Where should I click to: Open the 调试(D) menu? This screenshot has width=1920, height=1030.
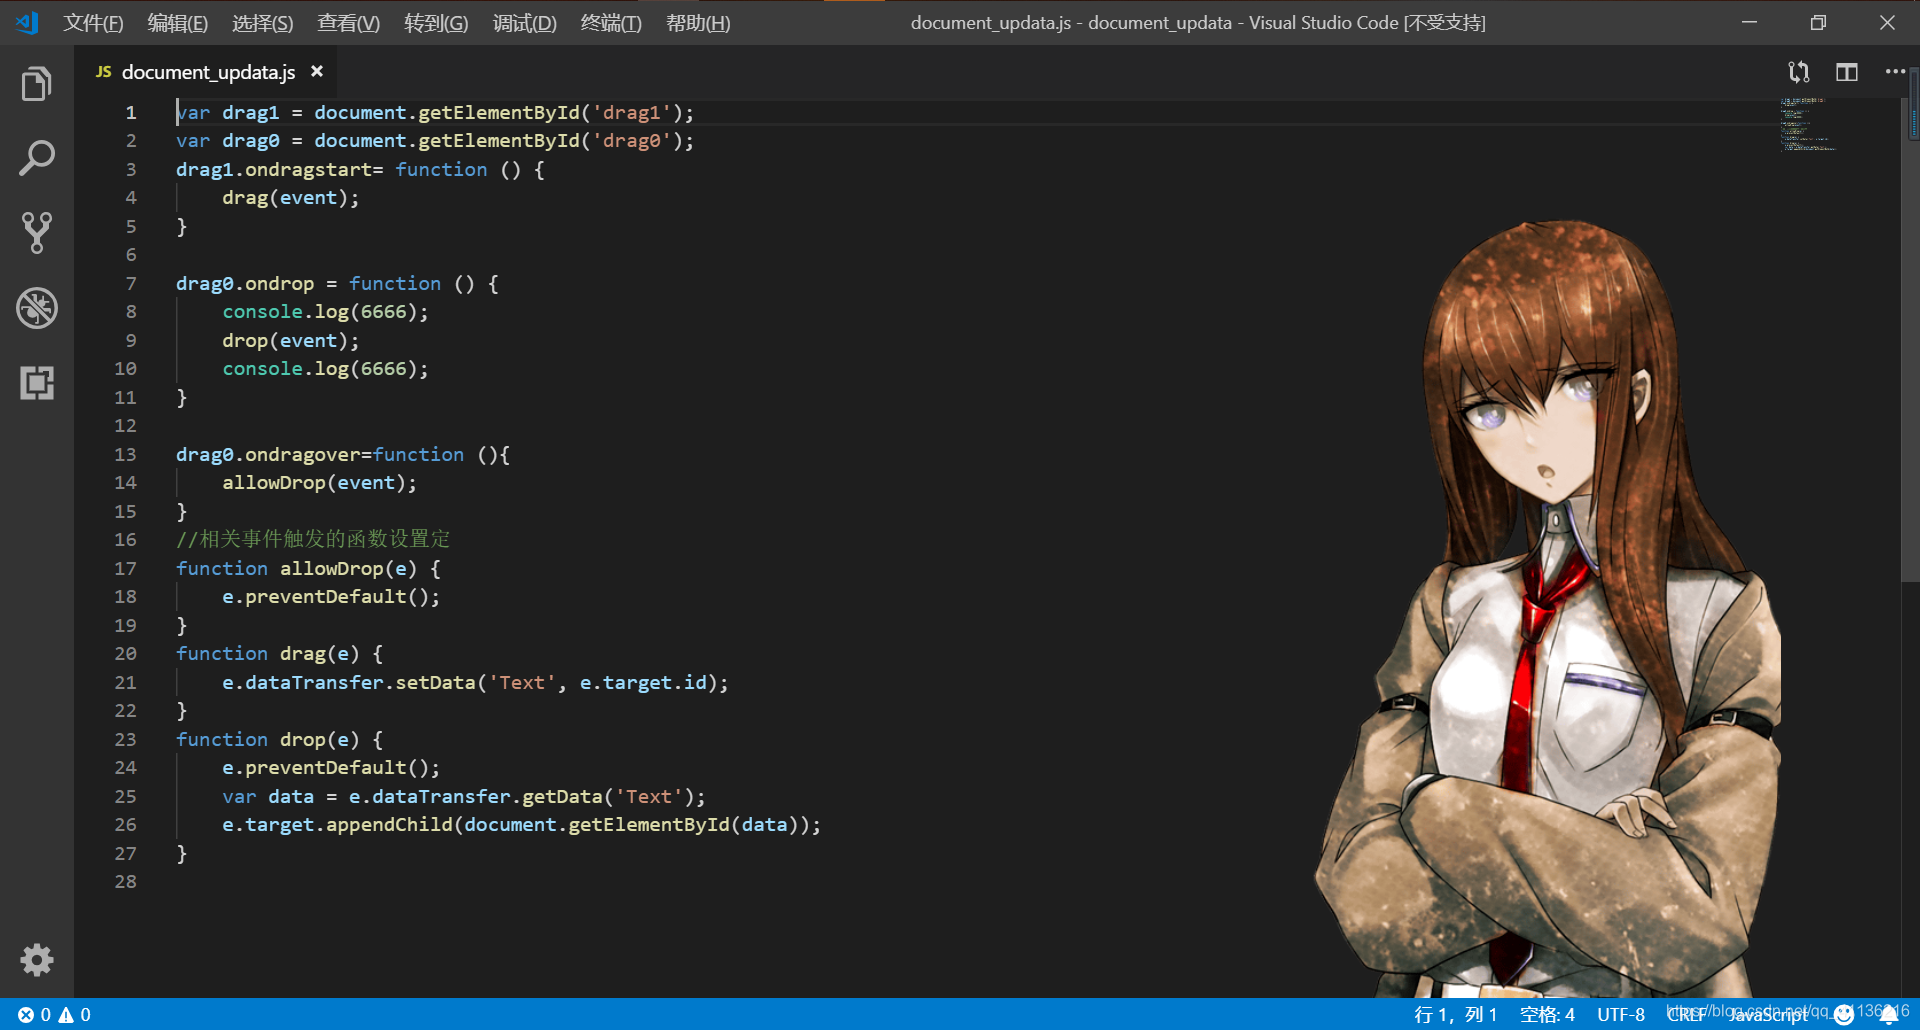coord(524,23)
